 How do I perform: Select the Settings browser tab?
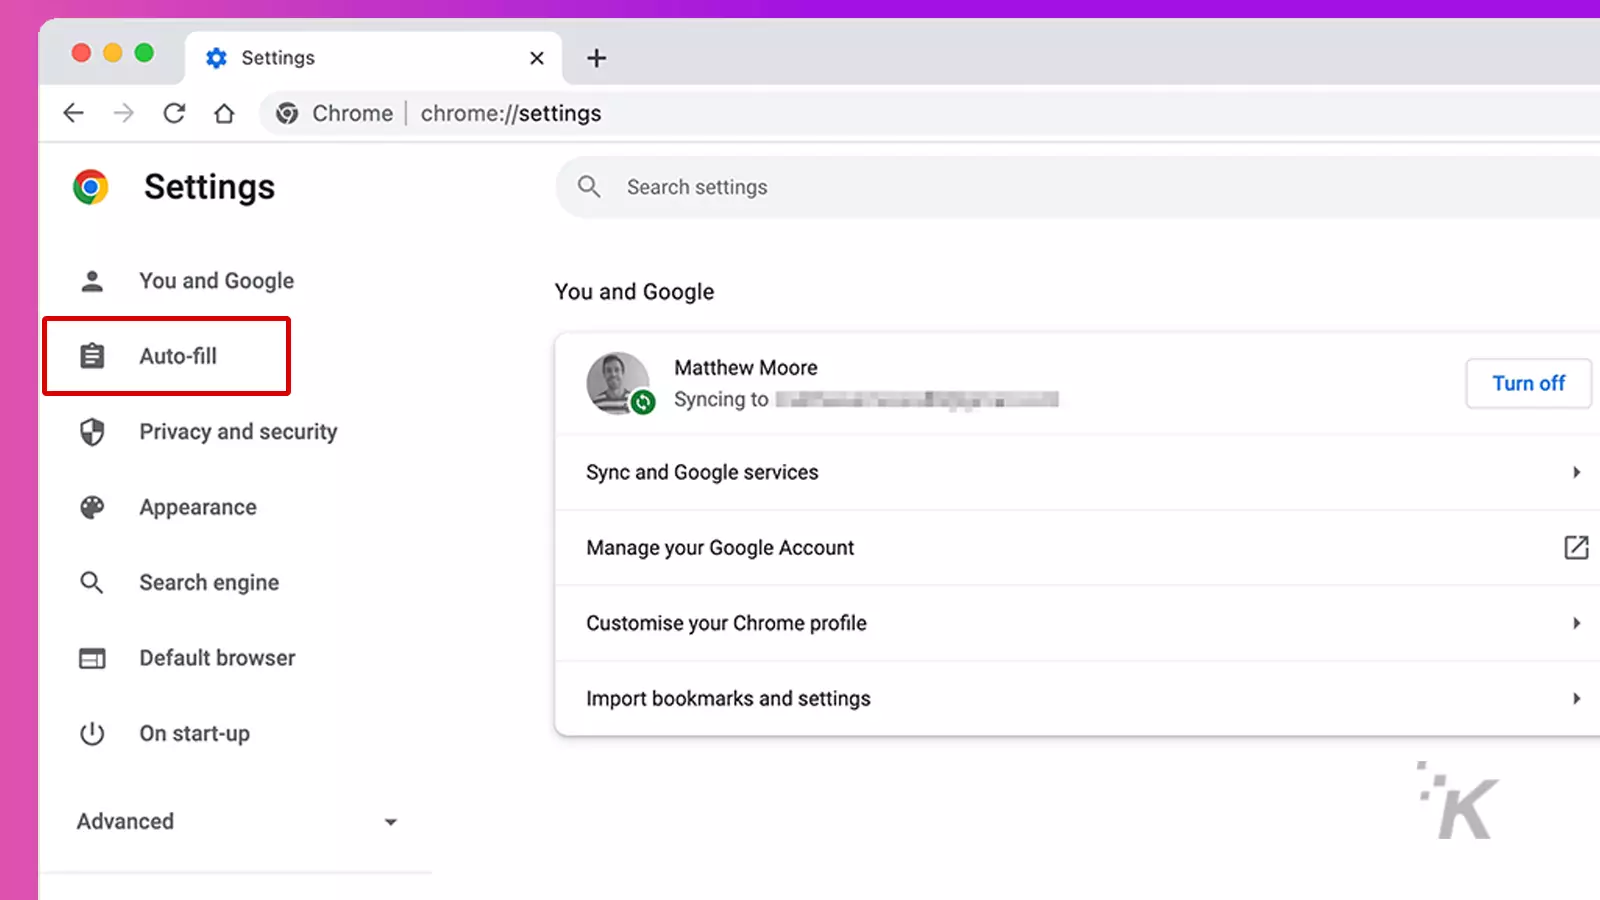pyautogui.click(x=373, y=58)
